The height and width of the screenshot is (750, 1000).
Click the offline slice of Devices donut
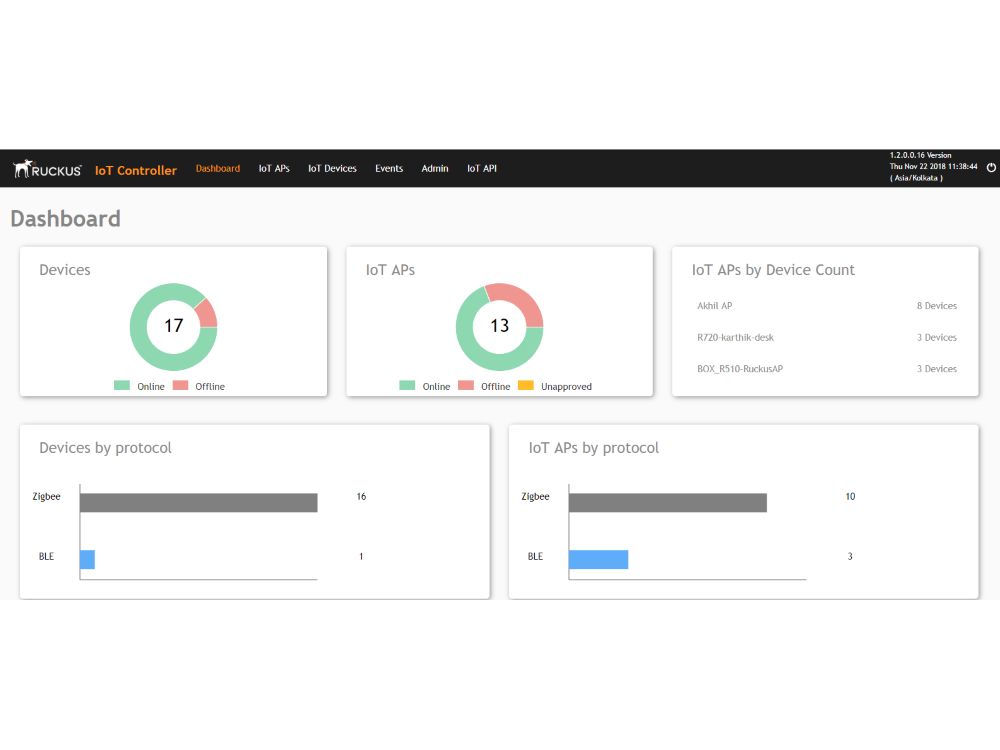click(x=207, y=314)
